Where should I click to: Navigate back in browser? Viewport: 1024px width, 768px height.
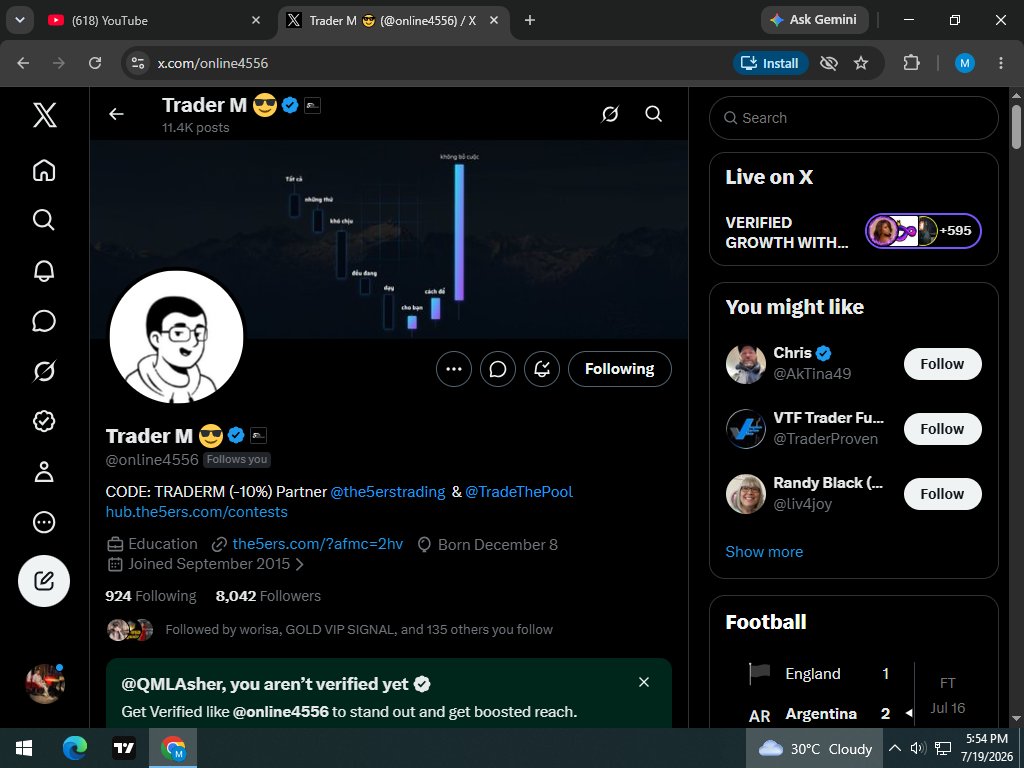pyautogui.click(x=23, y=63)
